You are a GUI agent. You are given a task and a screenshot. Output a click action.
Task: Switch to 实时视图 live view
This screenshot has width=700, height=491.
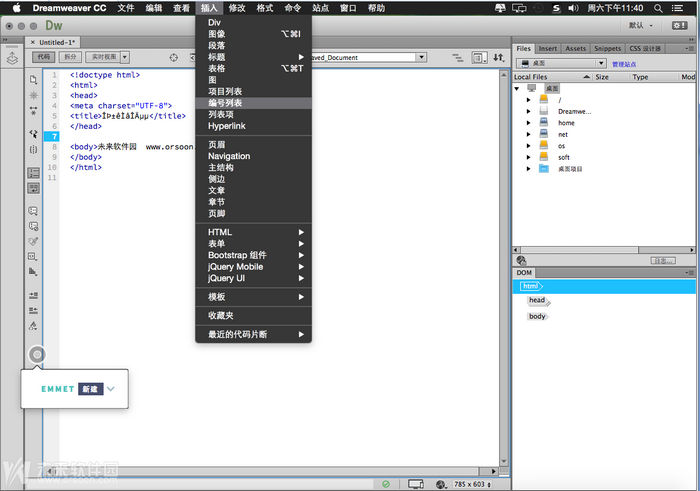(x=104, y=57)
